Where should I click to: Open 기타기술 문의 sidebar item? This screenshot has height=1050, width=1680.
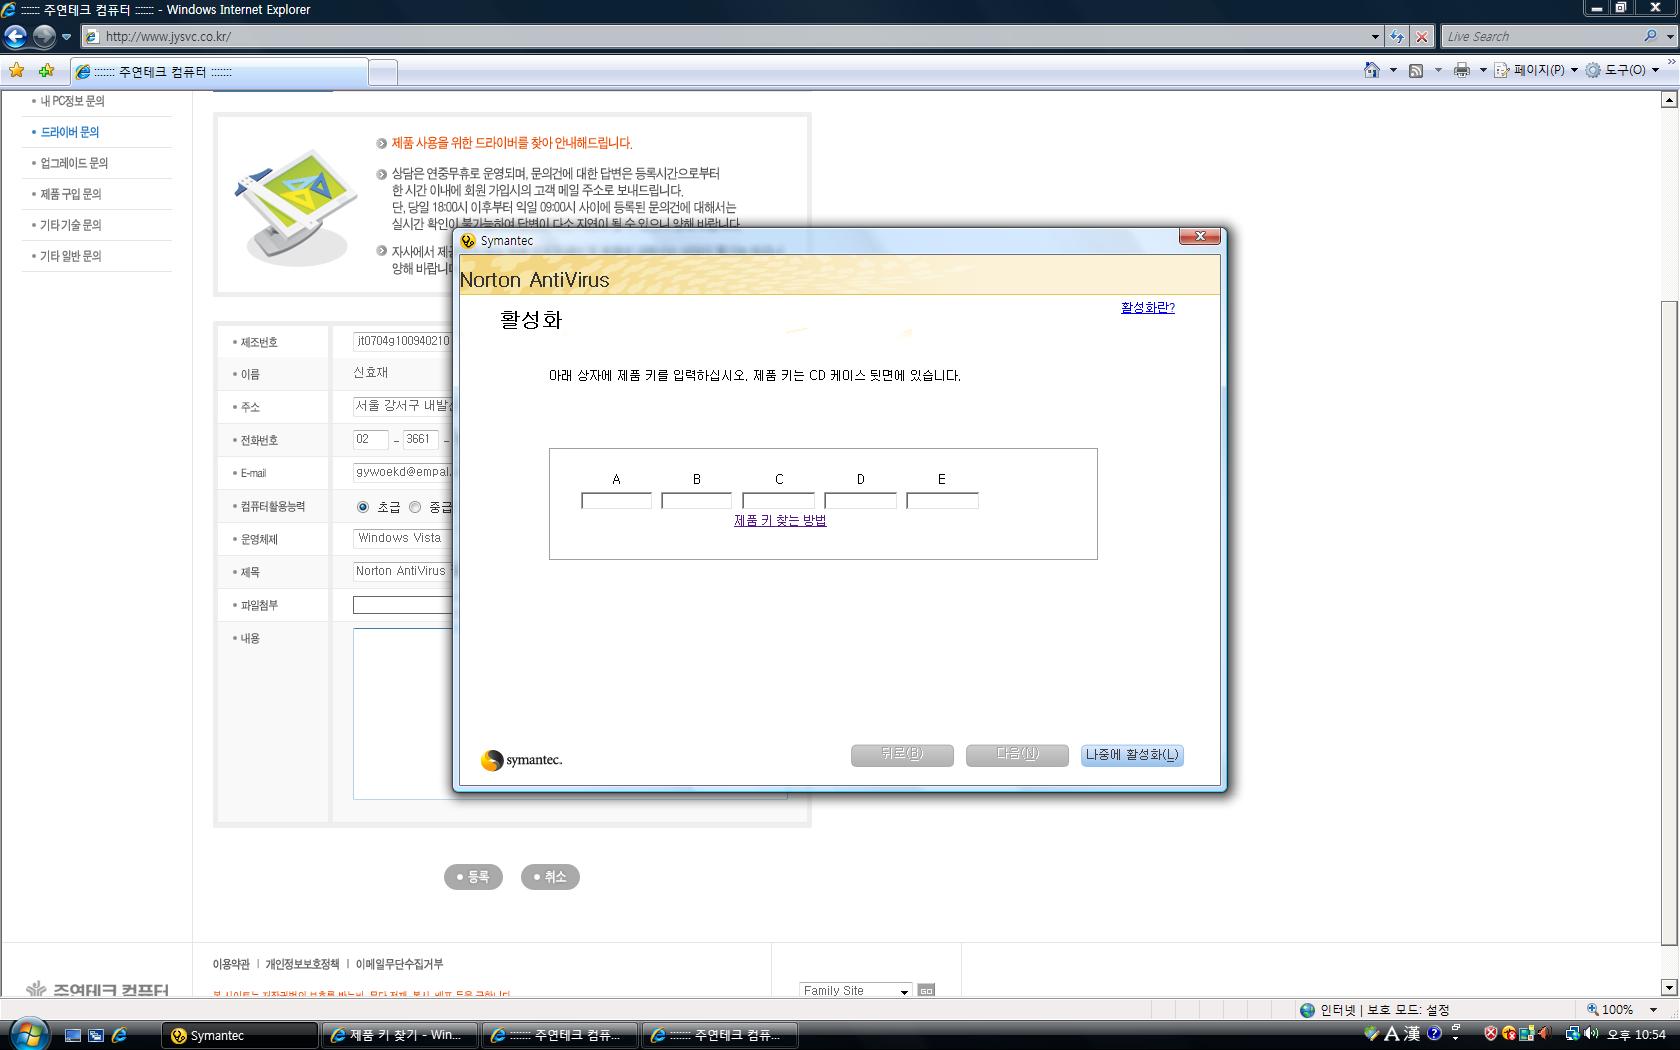point(70,225)
